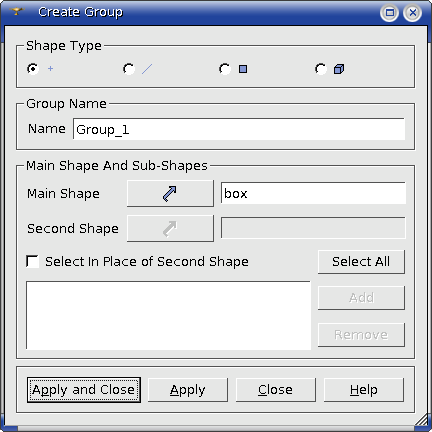The height and width of the screenshot is (432, 432).
Task: Click the Main Shape selection arrow button
Action: click(170, 194)
